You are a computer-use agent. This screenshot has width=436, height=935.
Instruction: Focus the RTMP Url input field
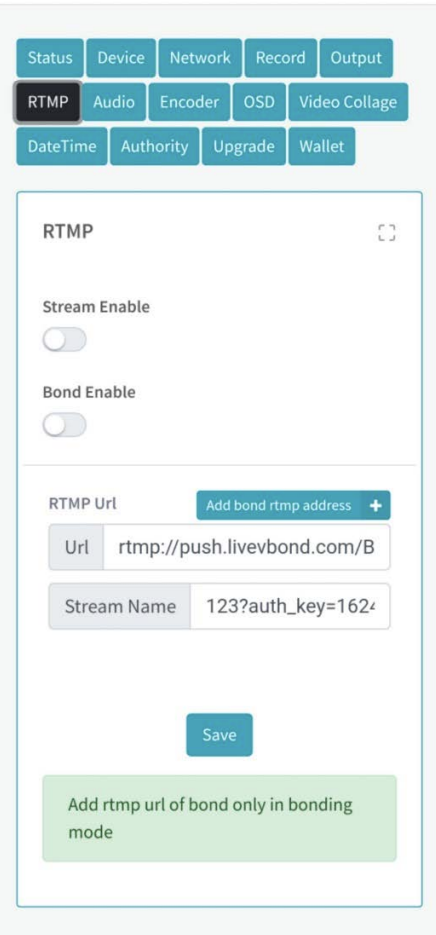point(246,547)
